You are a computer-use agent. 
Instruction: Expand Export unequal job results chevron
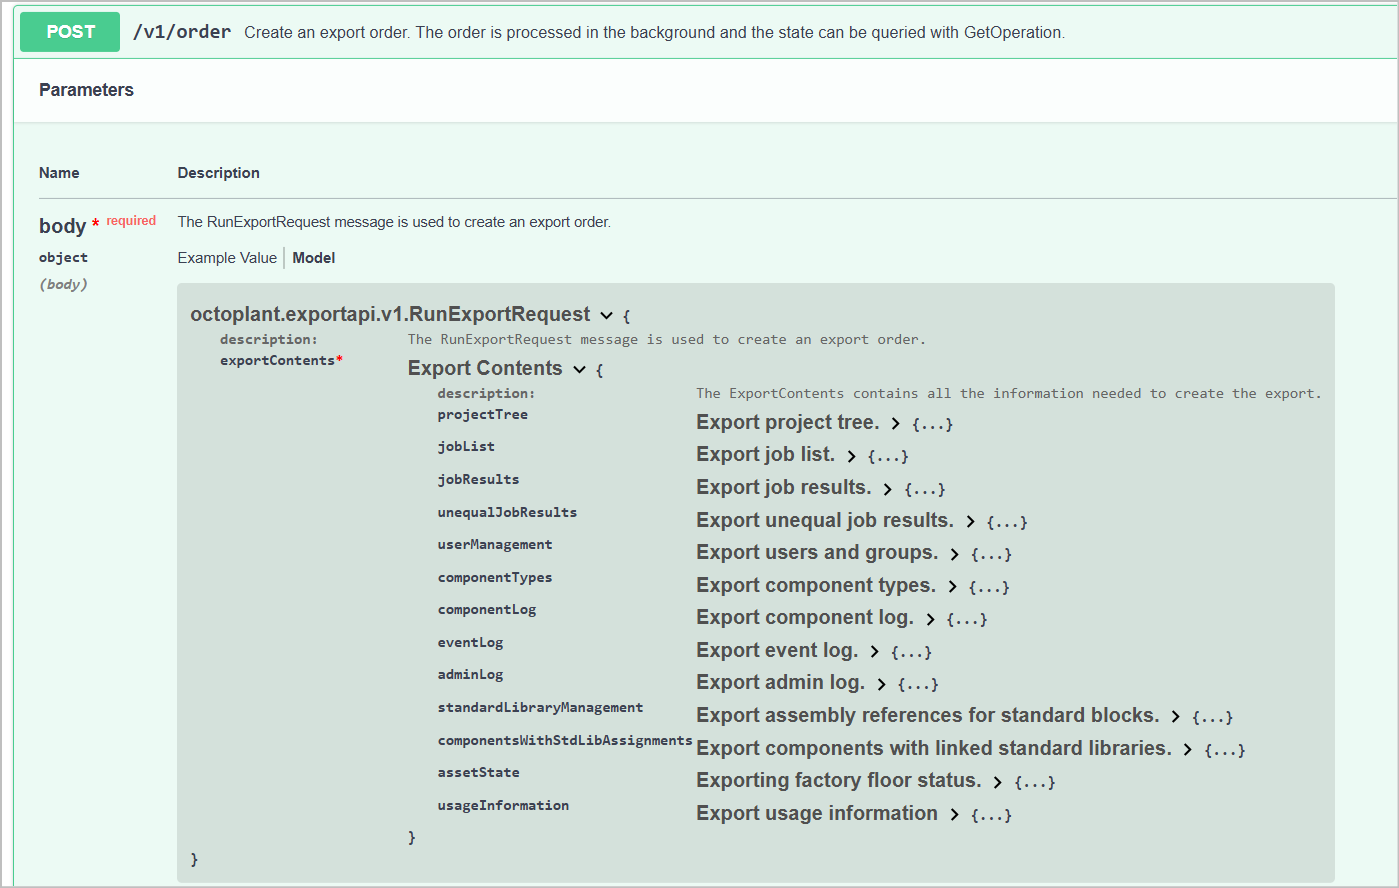pyautogui.click(x=970, y=522)
